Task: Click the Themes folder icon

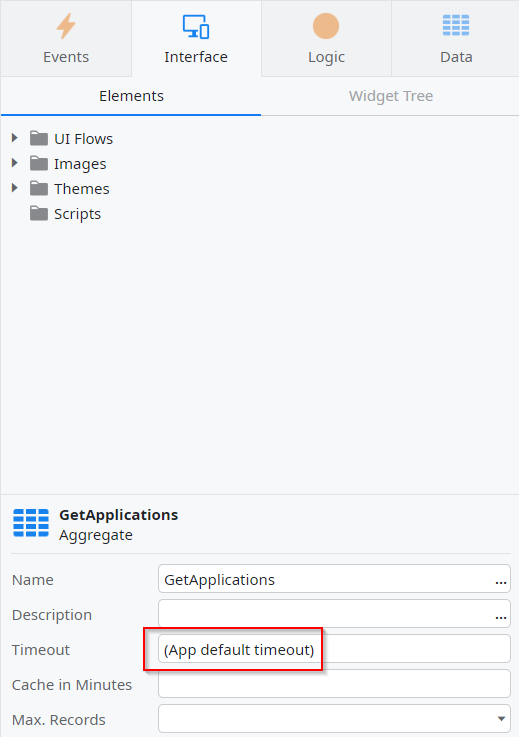Action: click(x=39, y=188)
